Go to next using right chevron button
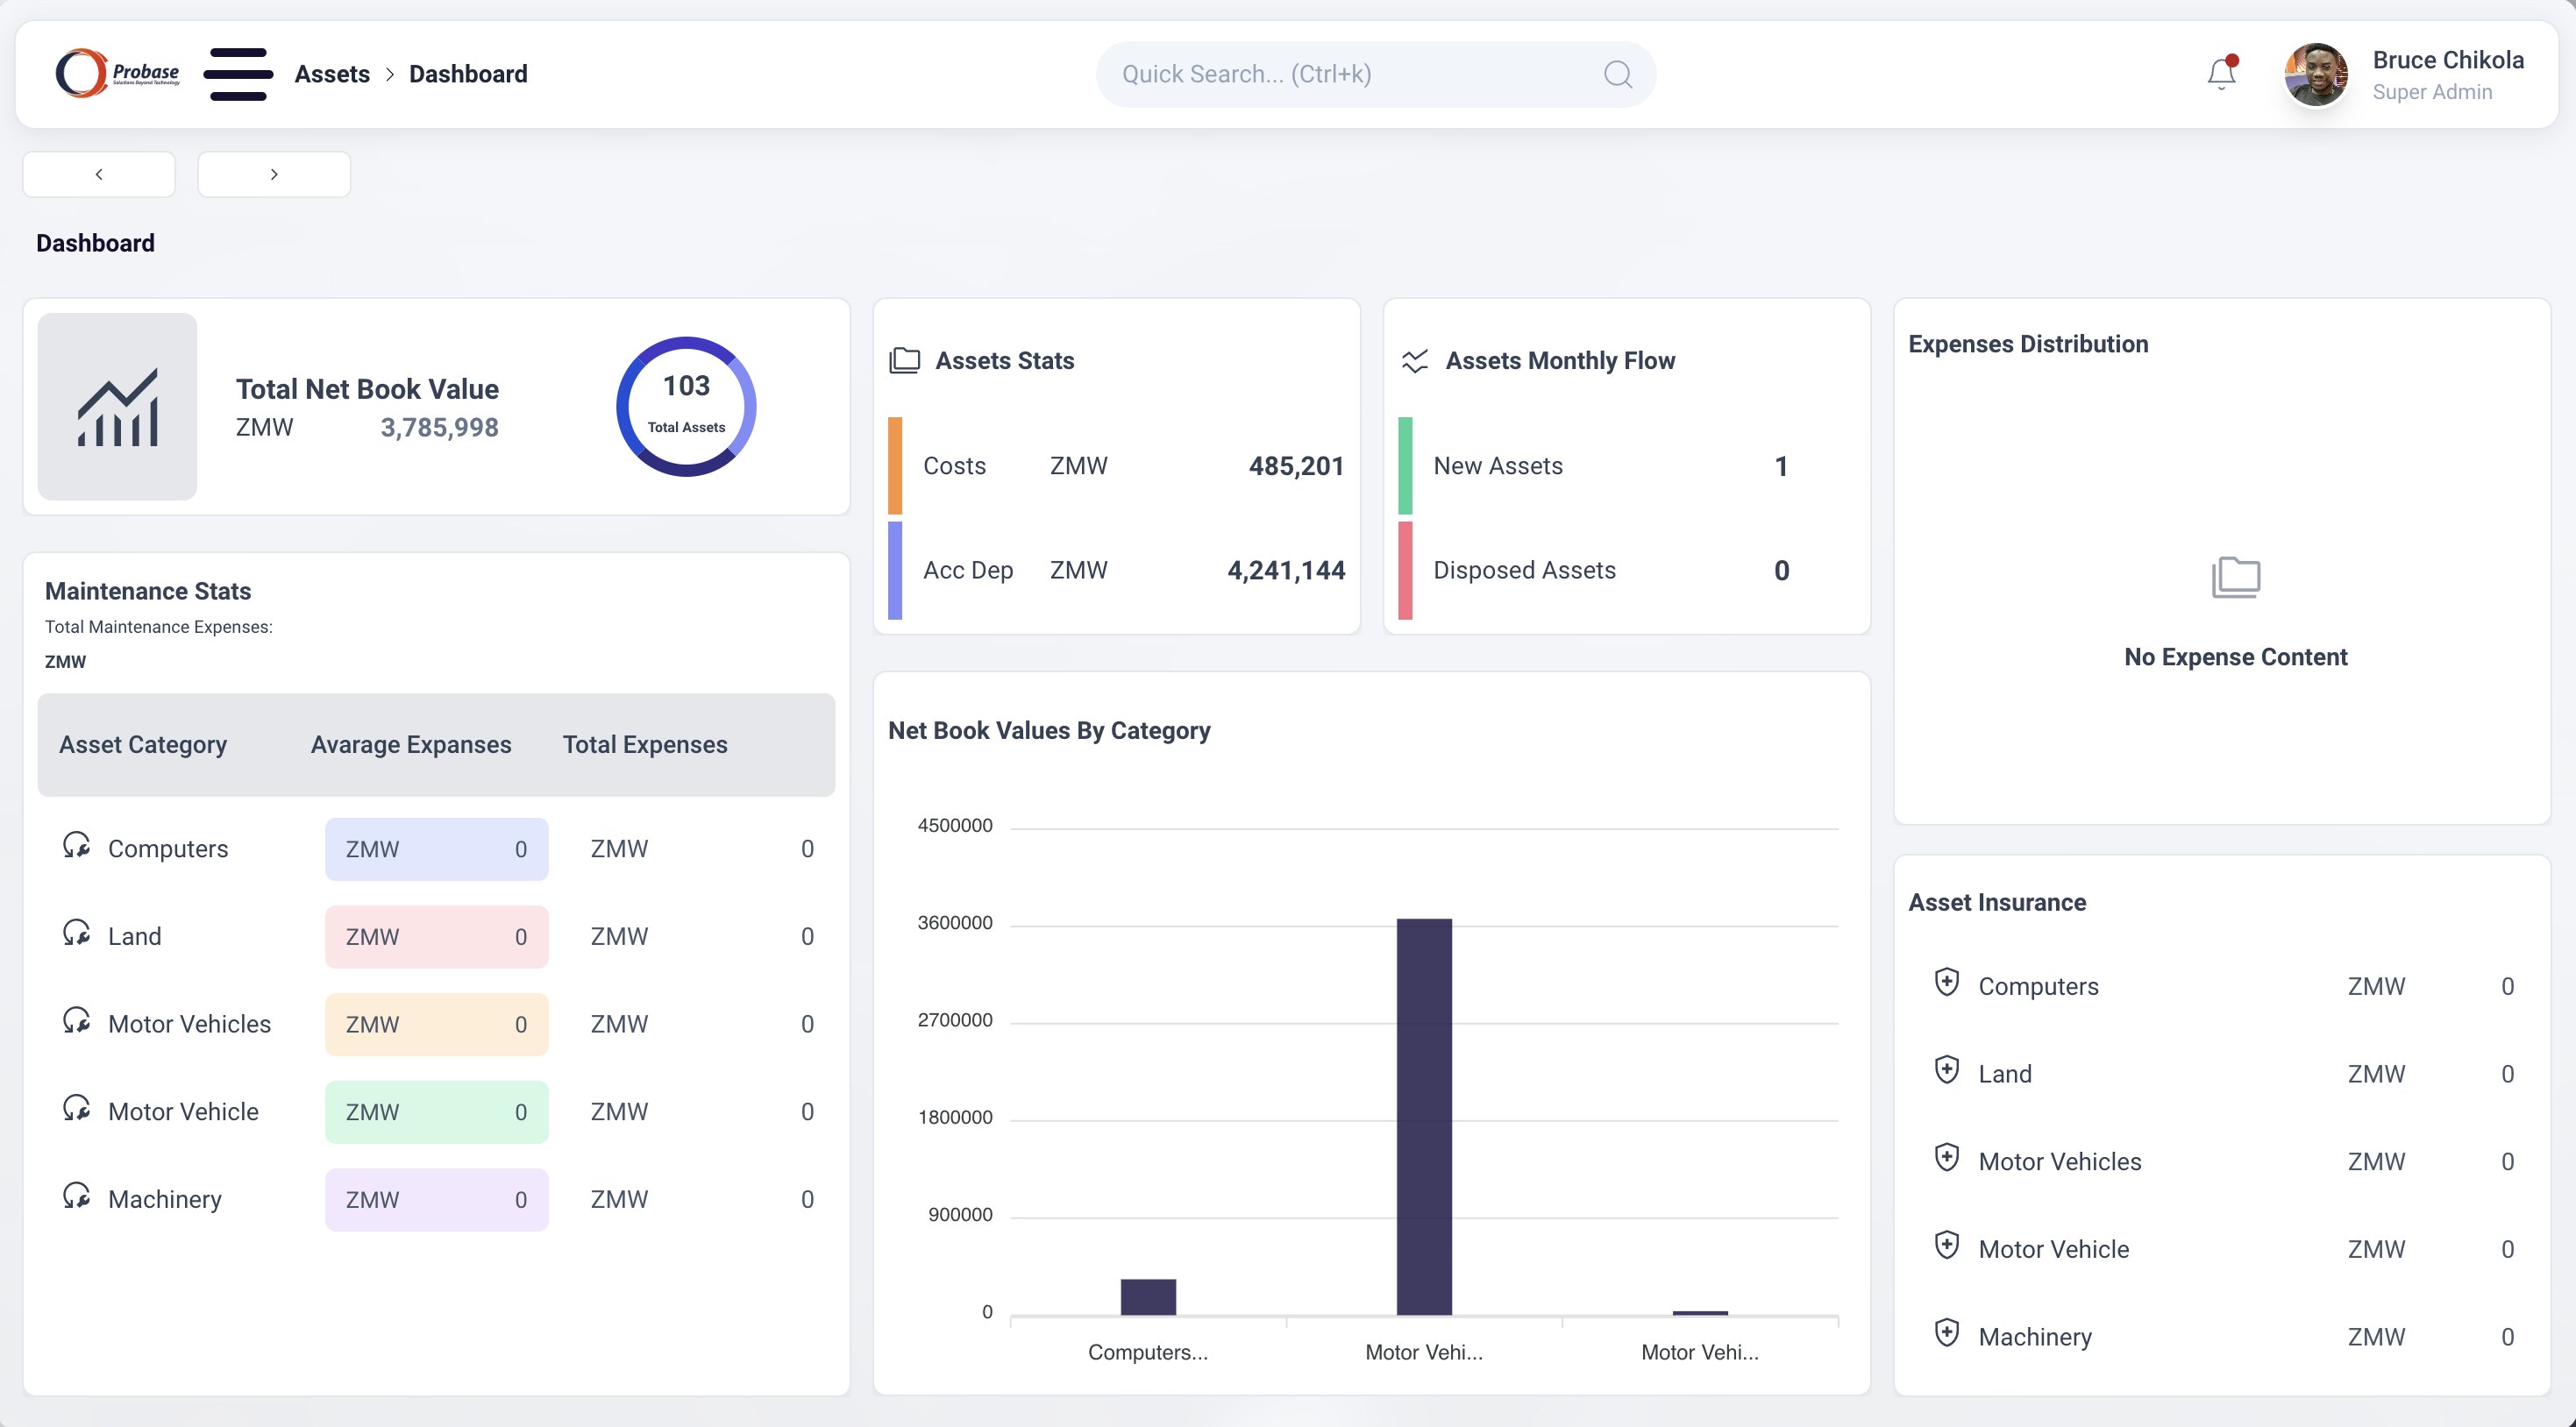Screen dimensions: 2576x1427 pos(274,174)
